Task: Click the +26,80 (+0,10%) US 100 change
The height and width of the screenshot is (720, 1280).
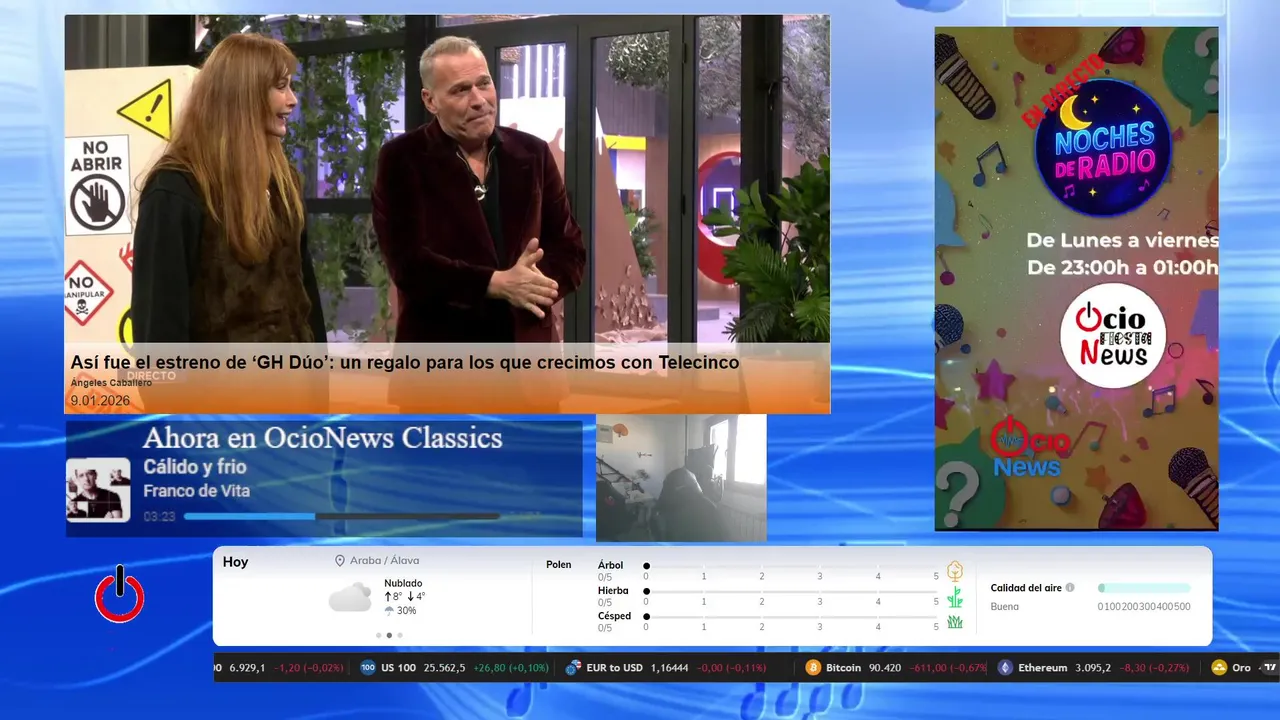Action: (511, 667)
